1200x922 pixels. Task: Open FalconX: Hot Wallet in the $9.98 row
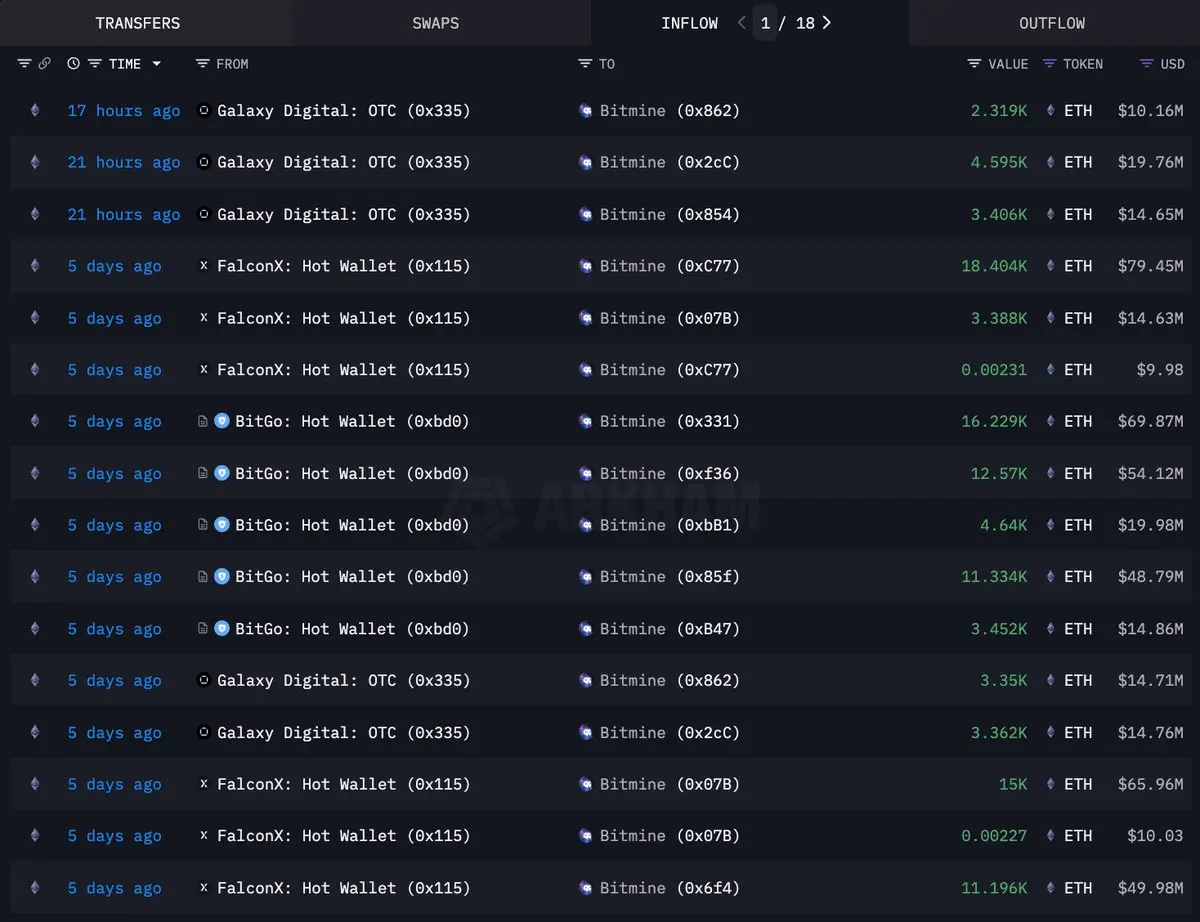[343, 369]
